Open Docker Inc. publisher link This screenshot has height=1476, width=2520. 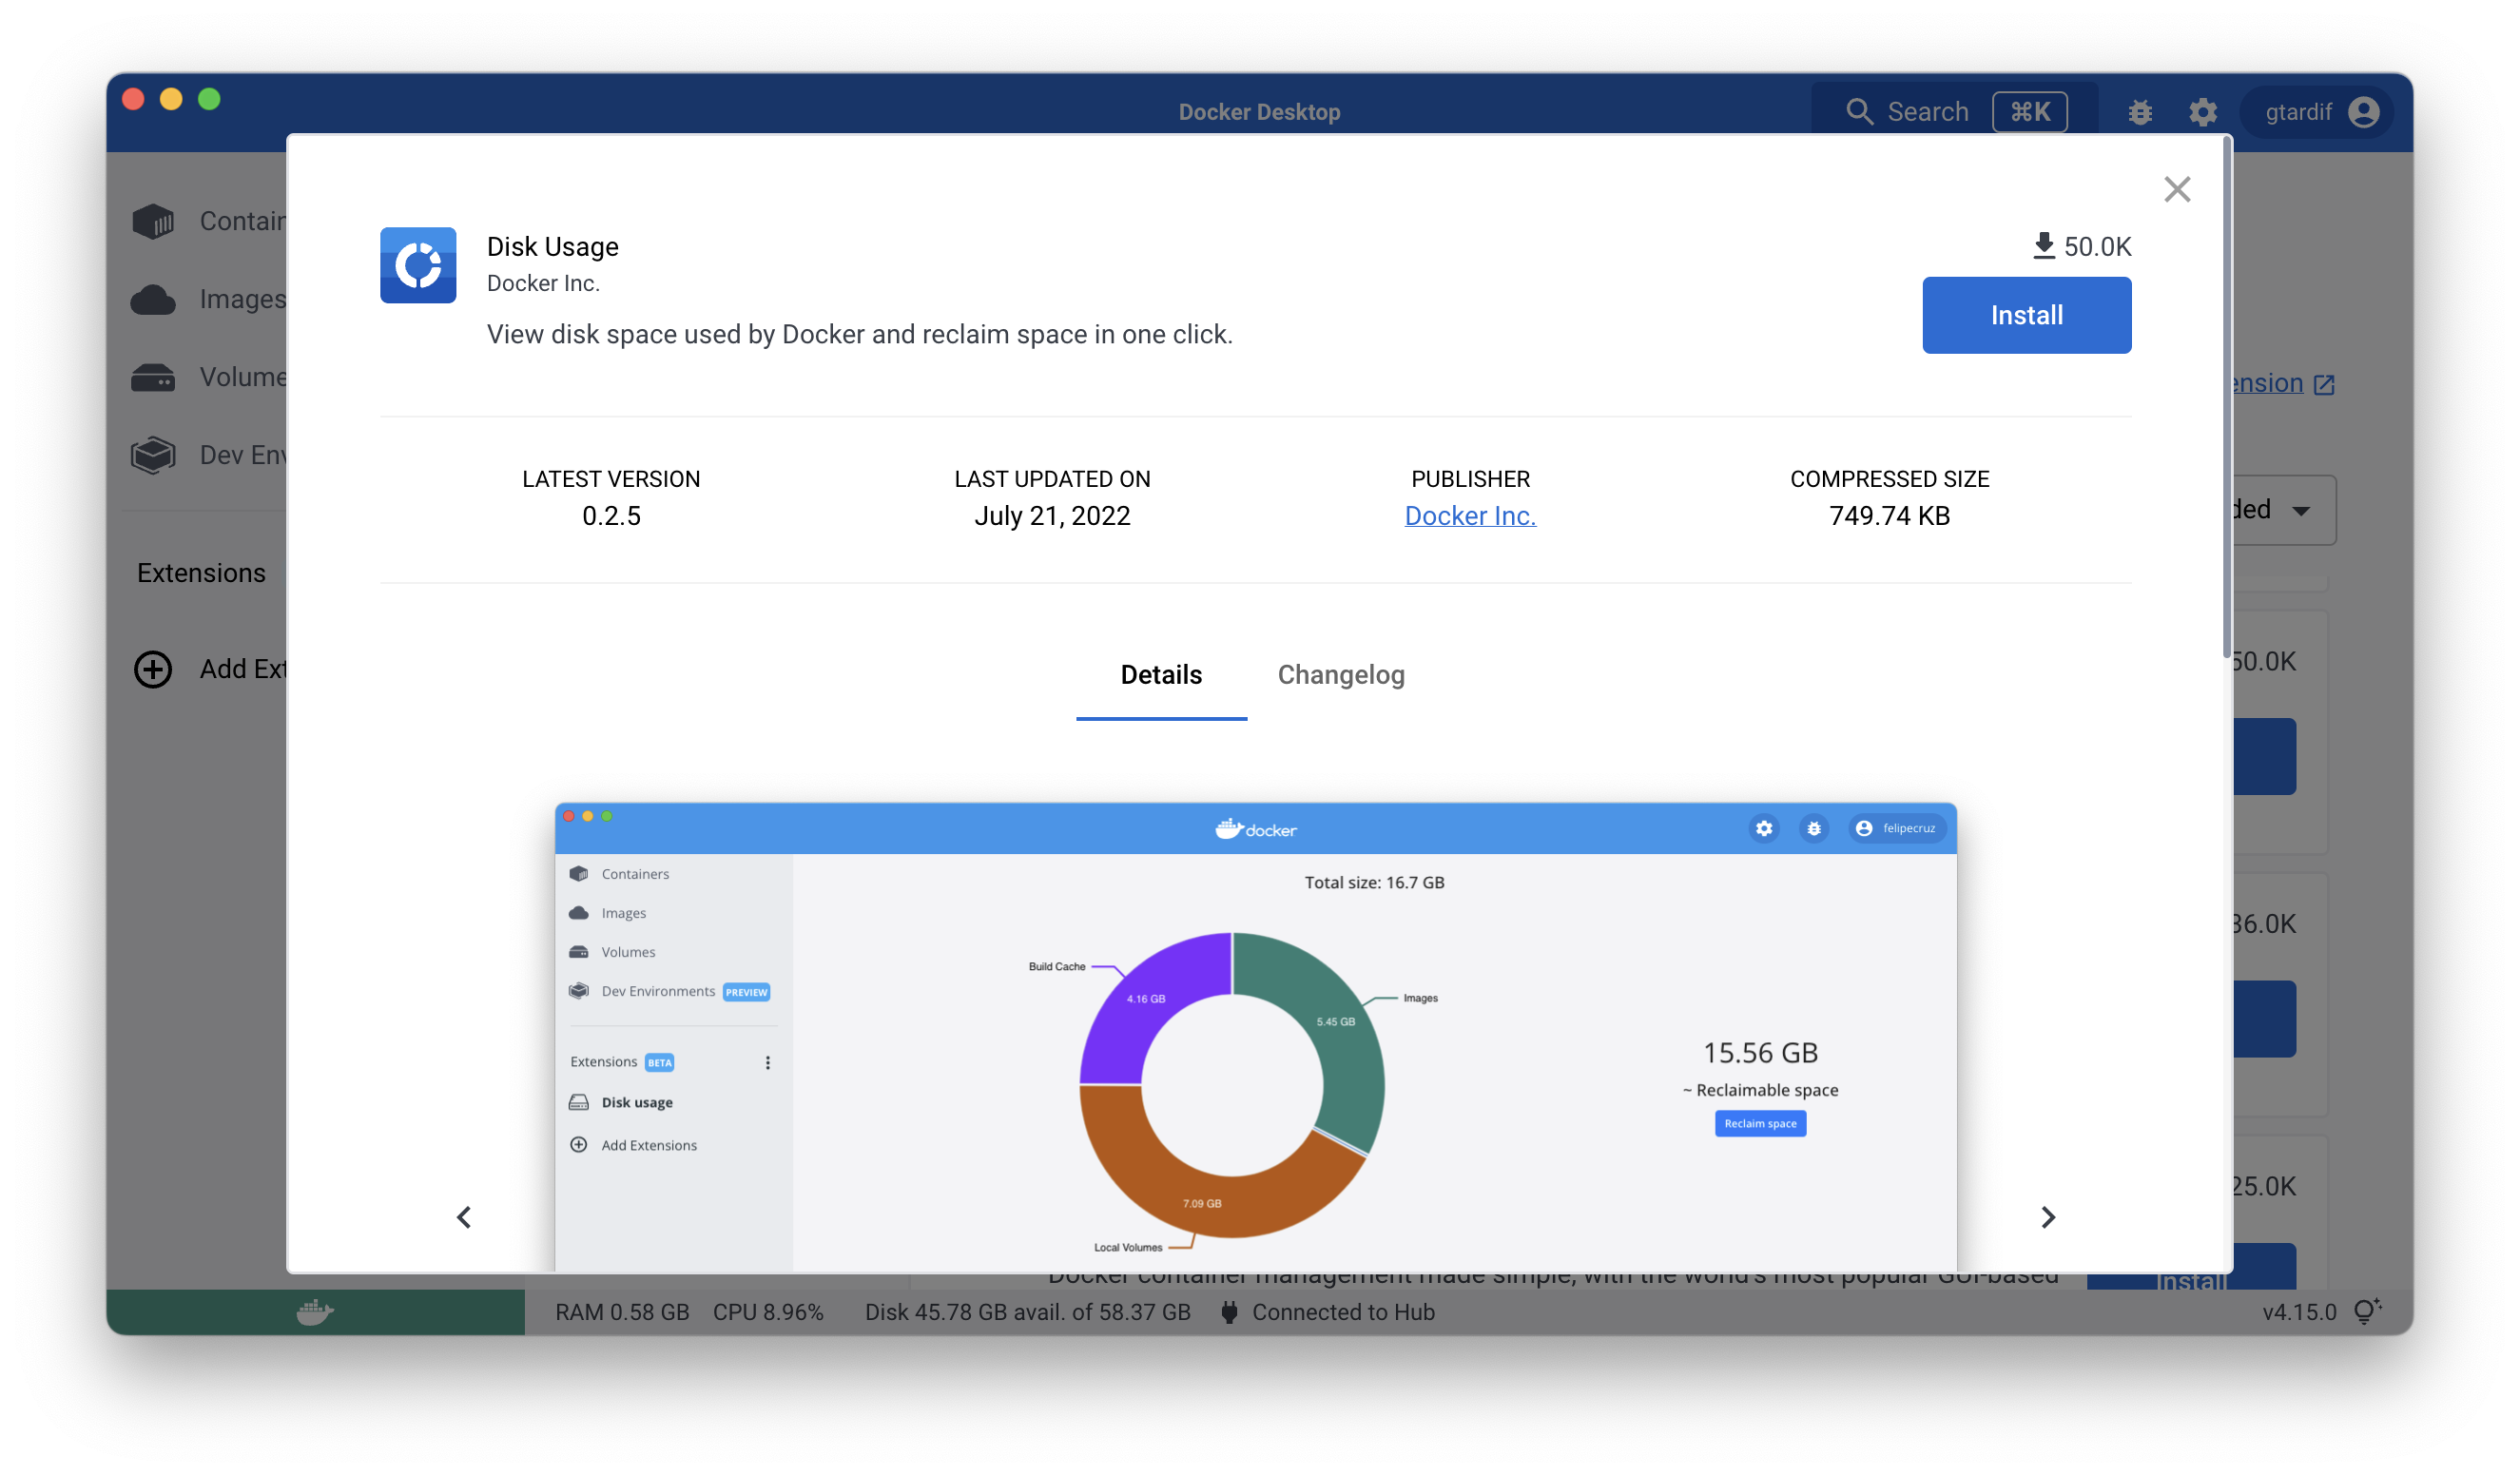[1470, 515]
